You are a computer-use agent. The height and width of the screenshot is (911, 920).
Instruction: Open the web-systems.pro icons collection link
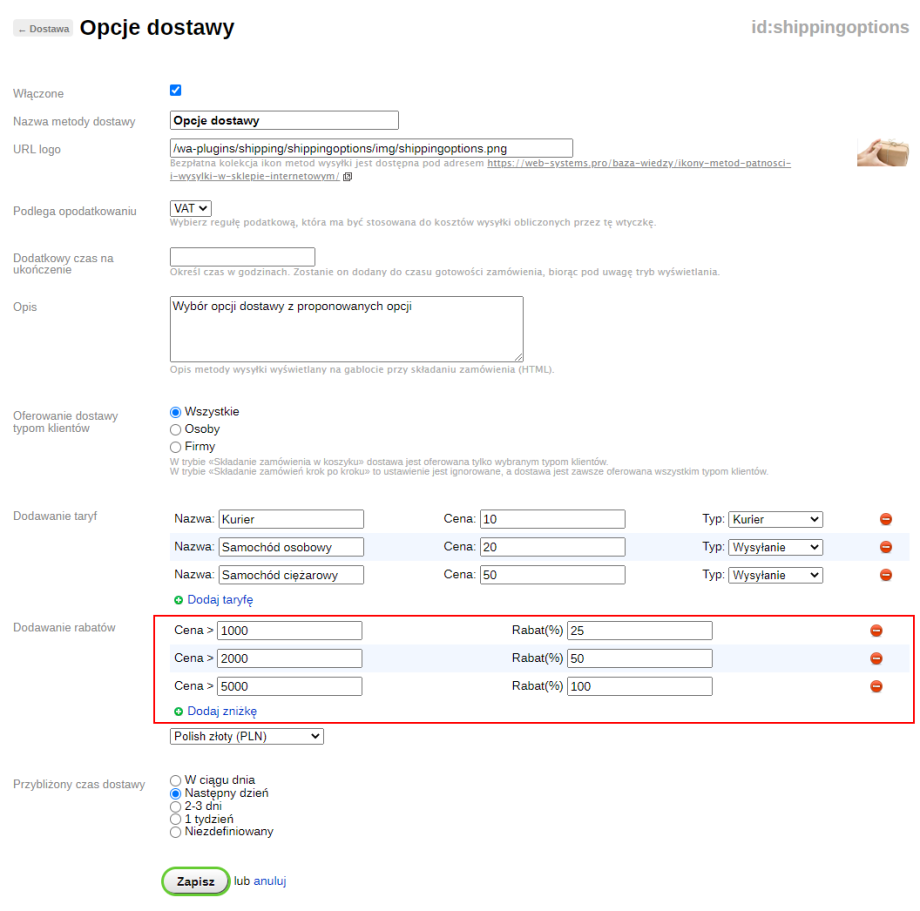pos(638,162)
